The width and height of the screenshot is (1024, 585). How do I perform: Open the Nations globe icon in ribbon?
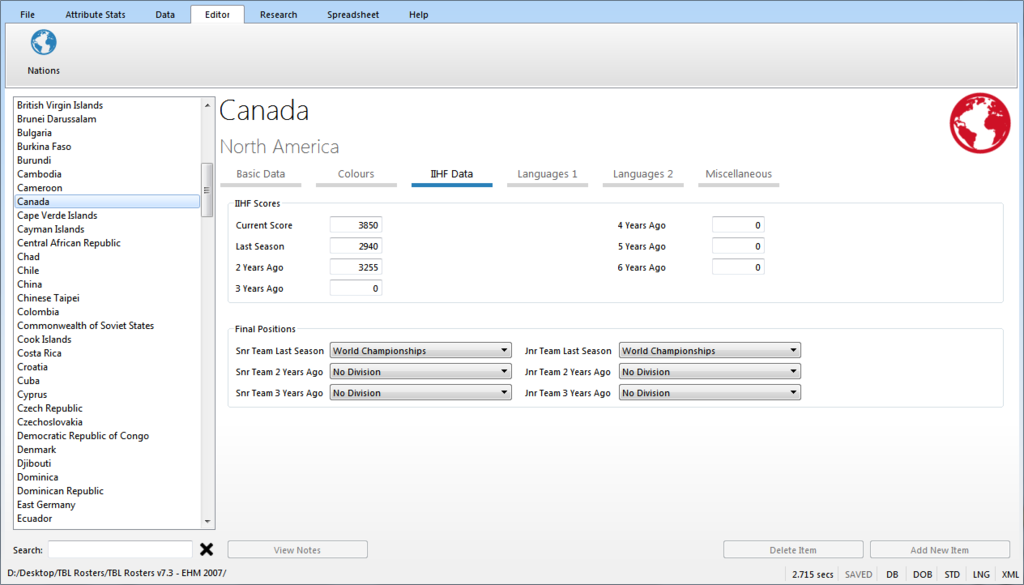pyautogui.click(x=44, y=42)
